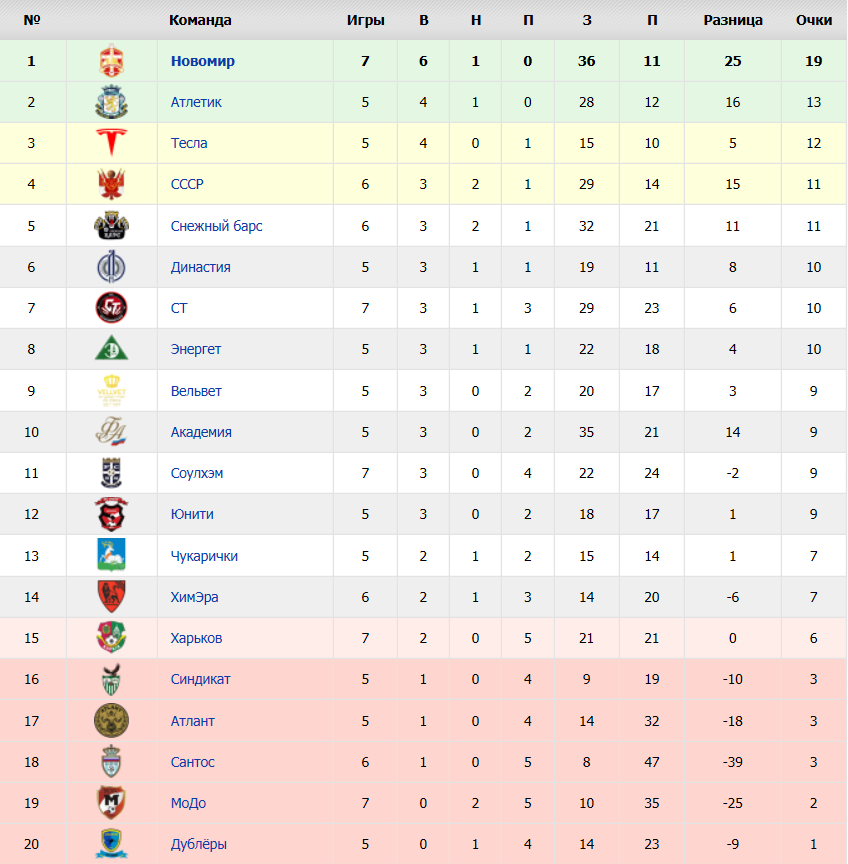Open the Атлетик team link
The height and width of the screenshot is (864, 848).
point(196,102)
